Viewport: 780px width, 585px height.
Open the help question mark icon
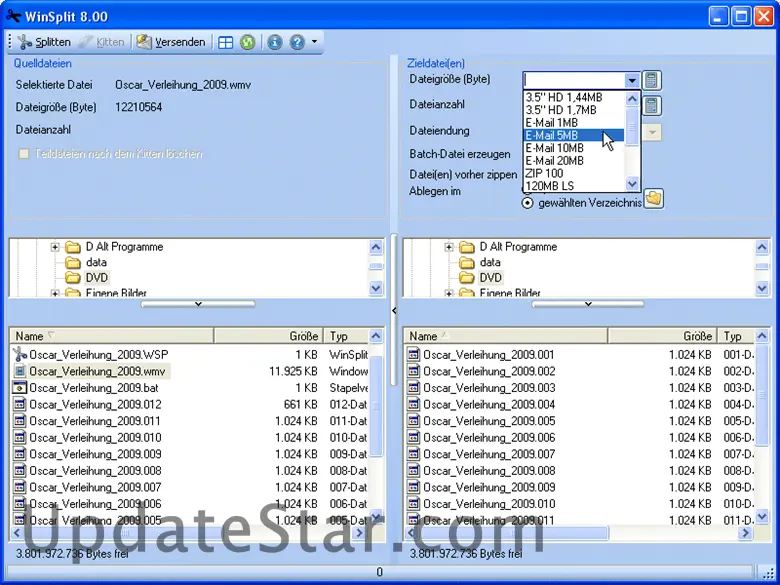pos(297,42)
